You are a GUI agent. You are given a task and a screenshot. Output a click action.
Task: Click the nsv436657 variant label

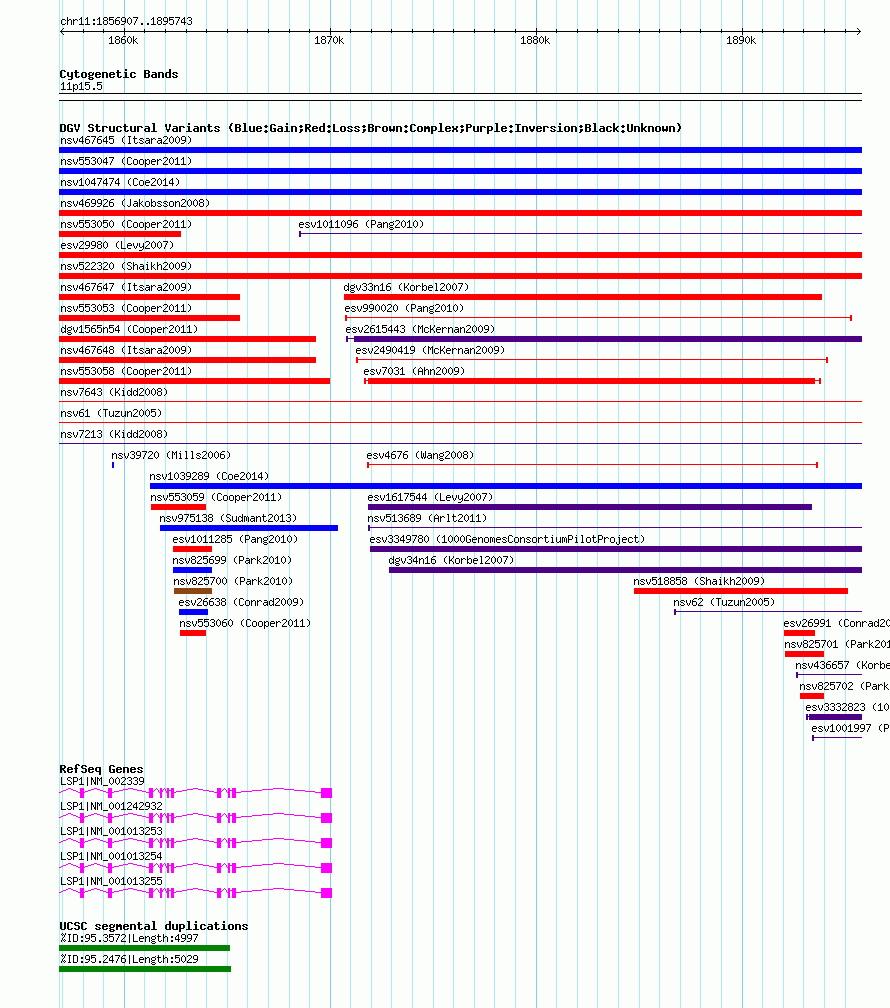842,665
